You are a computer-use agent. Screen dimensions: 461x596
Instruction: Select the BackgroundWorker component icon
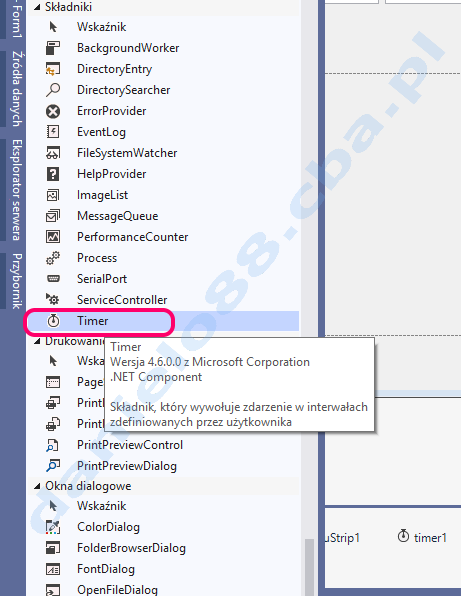pos(53,48)
